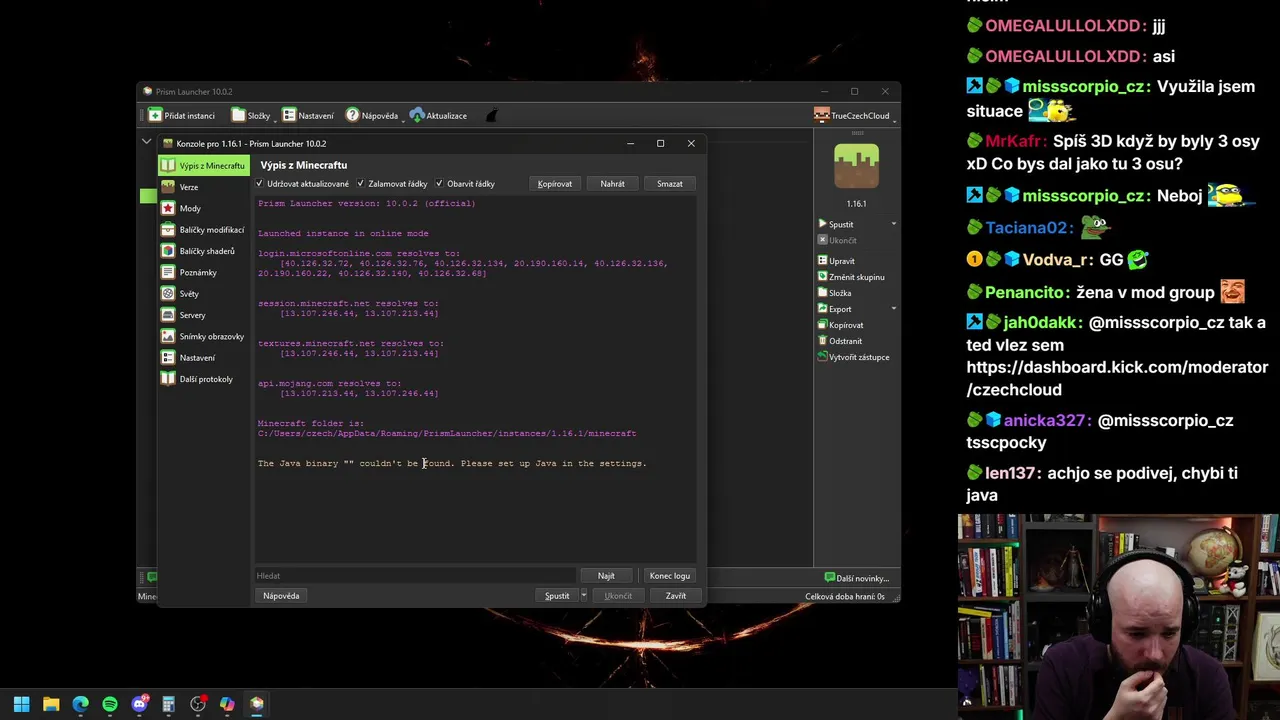The image size is (1280, 720).
Task: Click the Minecraft folder path line
Action: click(x=447, y=433)
